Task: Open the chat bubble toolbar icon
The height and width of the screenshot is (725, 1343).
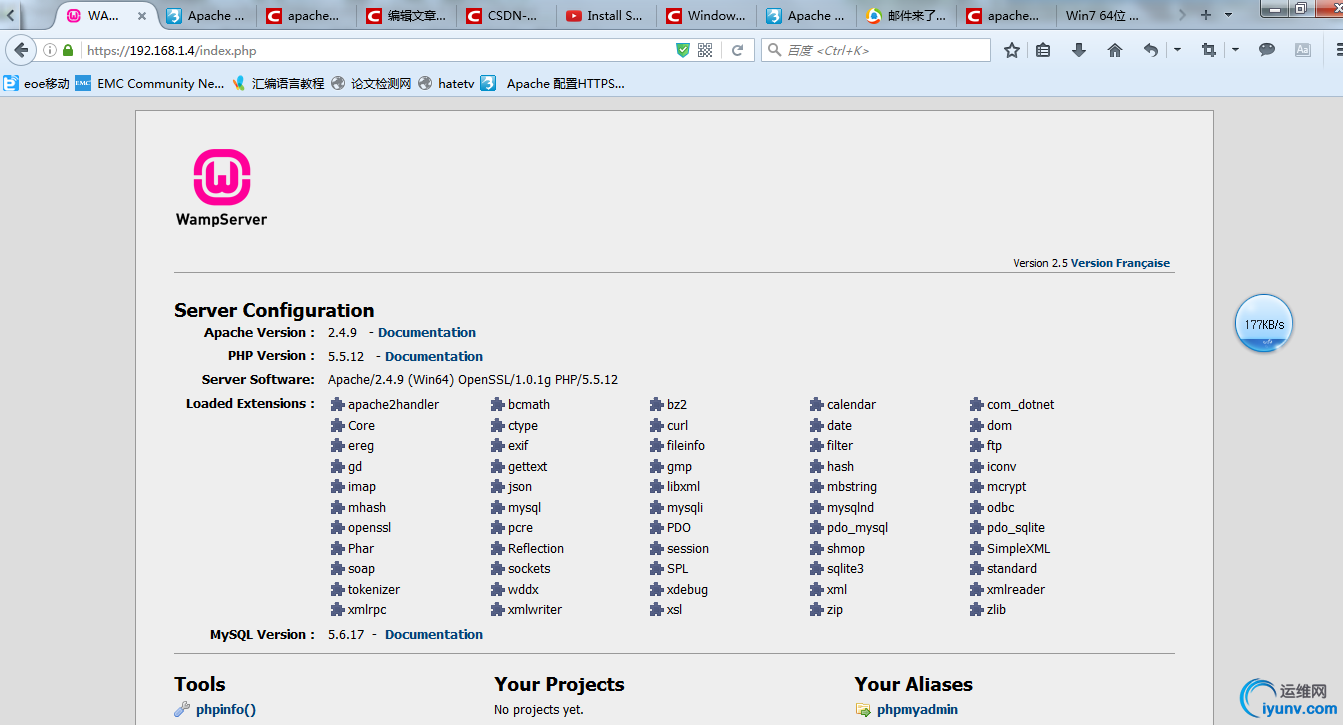Action: (x=1267, y=50)
